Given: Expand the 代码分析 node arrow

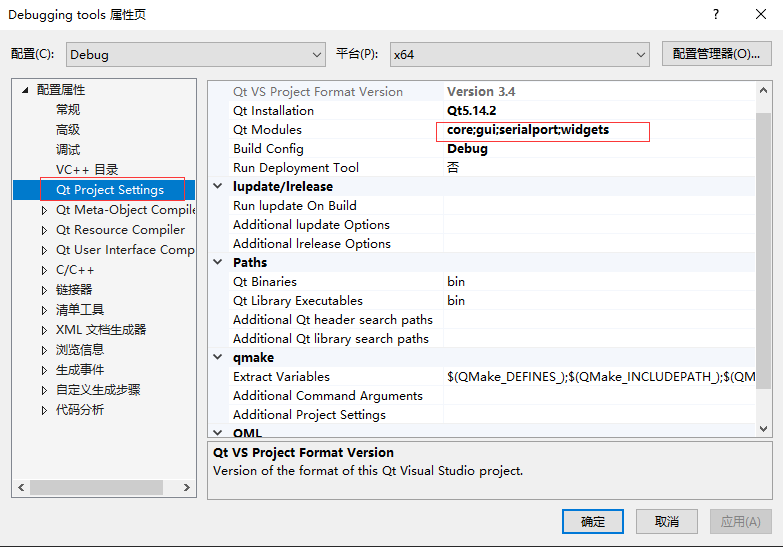Looking at the screenshot, I should pos(44,410).
